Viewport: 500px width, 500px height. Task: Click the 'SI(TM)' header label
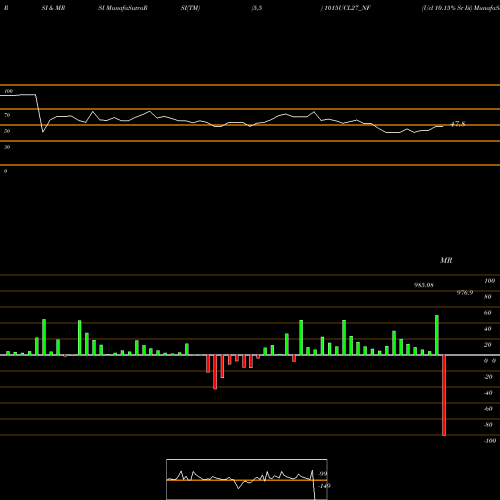tap(190, 8)
